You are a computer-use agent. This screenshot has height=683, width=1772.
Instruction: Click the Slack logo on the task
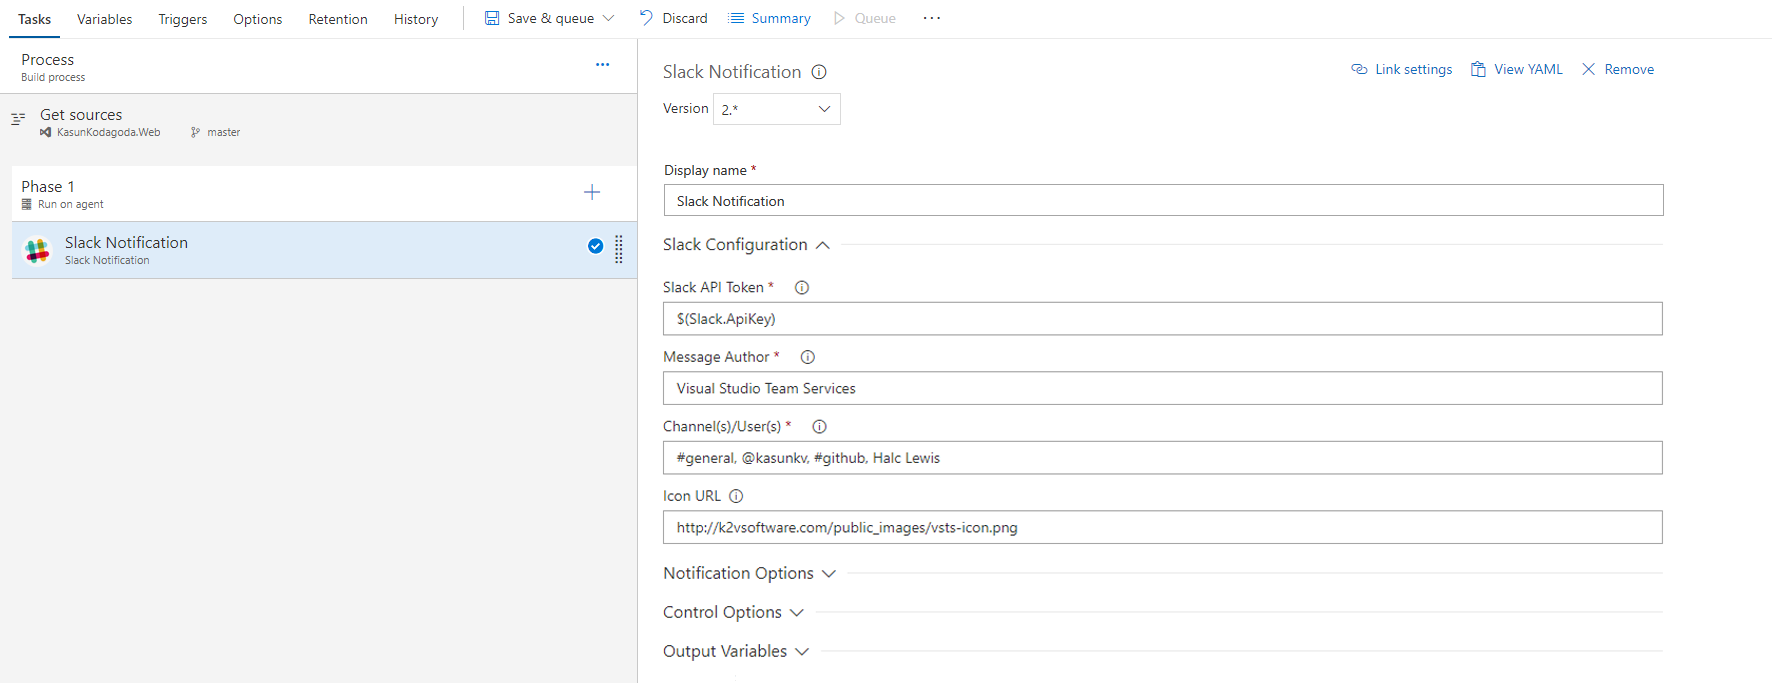coord(38,250)
